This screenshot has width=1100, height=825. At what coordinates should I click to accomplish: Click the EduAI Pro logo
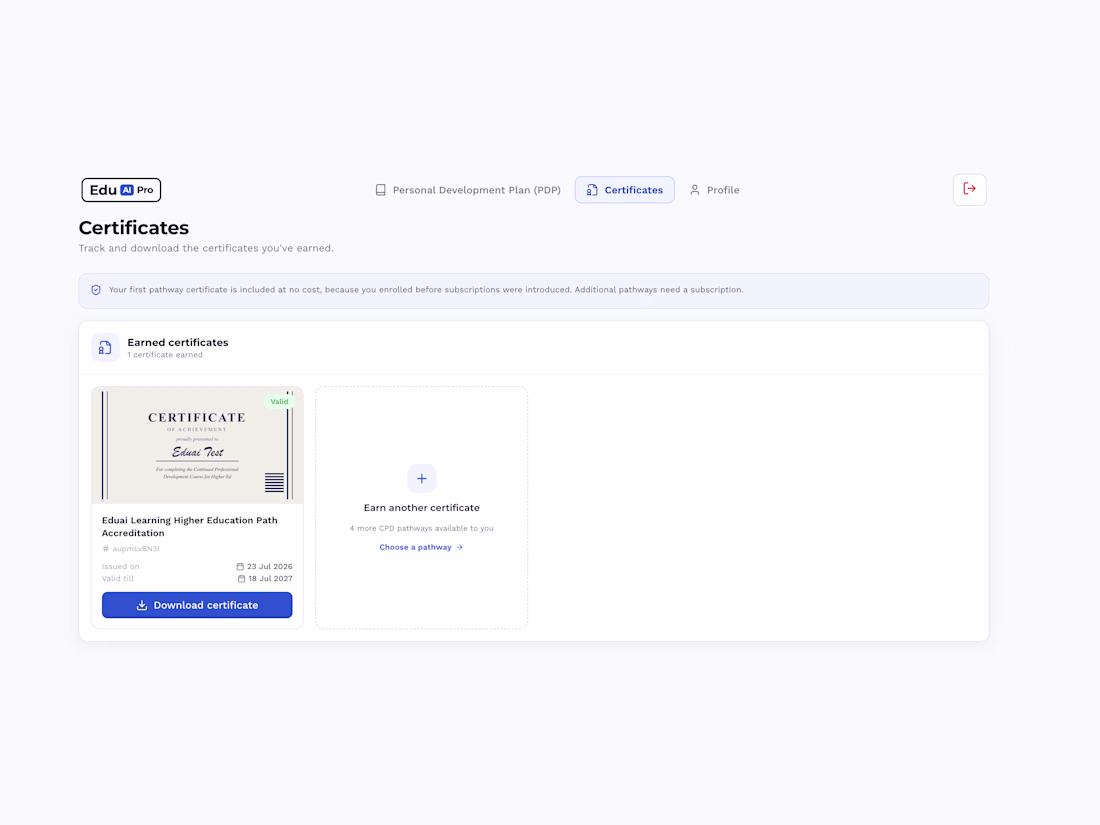pos(121,190)
